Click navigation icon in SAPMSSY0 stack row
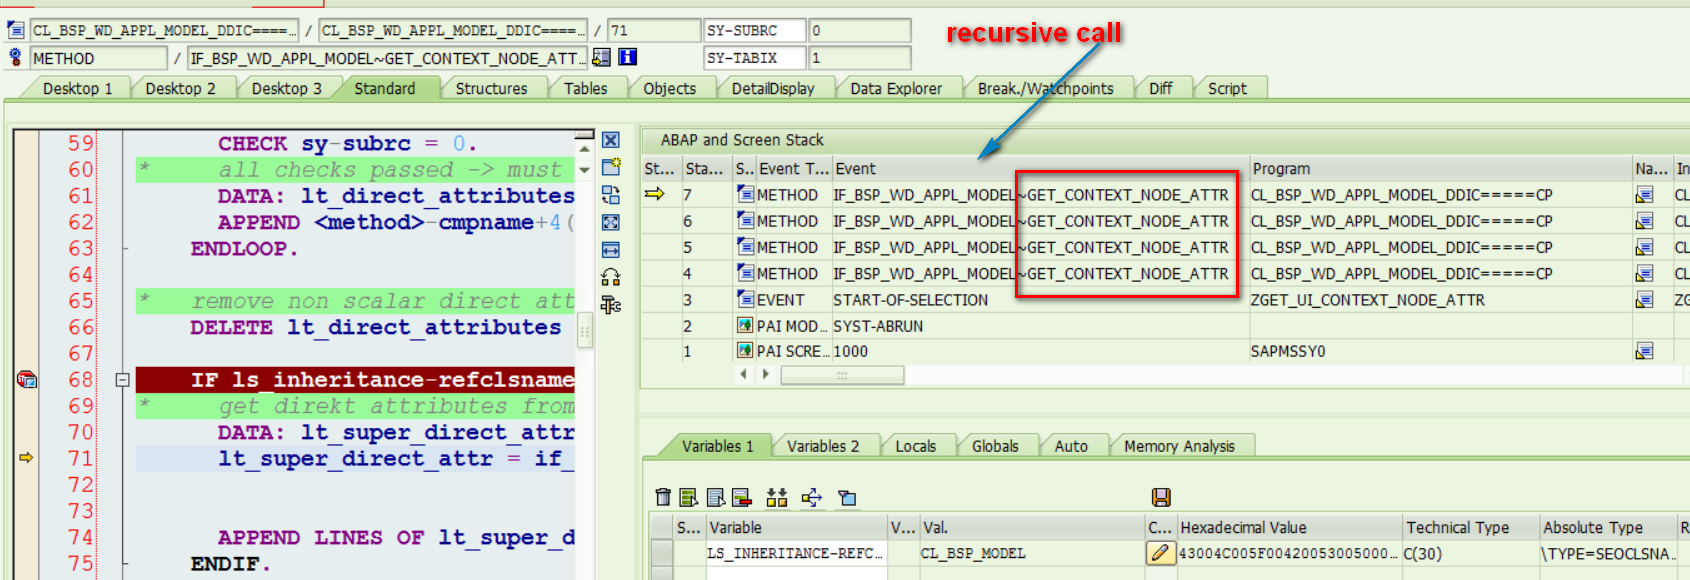 1644,351
